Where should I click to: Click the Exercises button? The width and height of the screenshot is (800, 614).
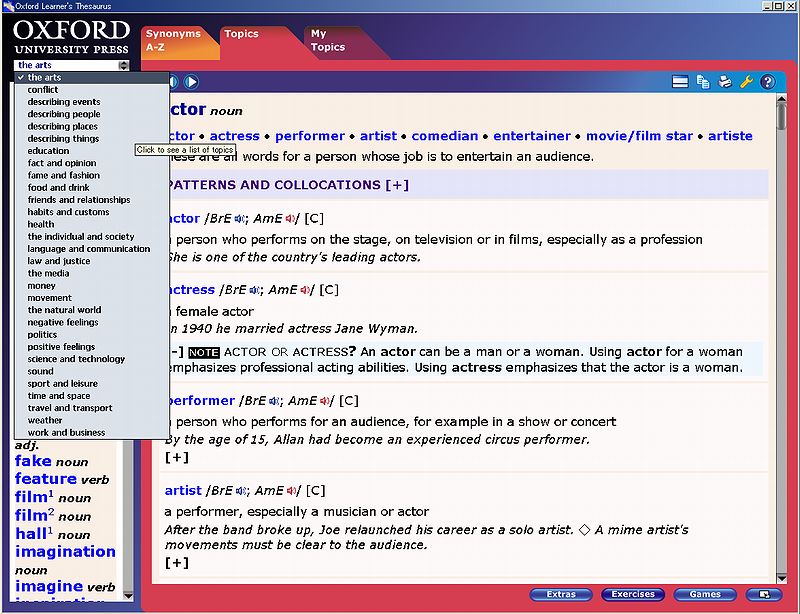pos(633,594)
